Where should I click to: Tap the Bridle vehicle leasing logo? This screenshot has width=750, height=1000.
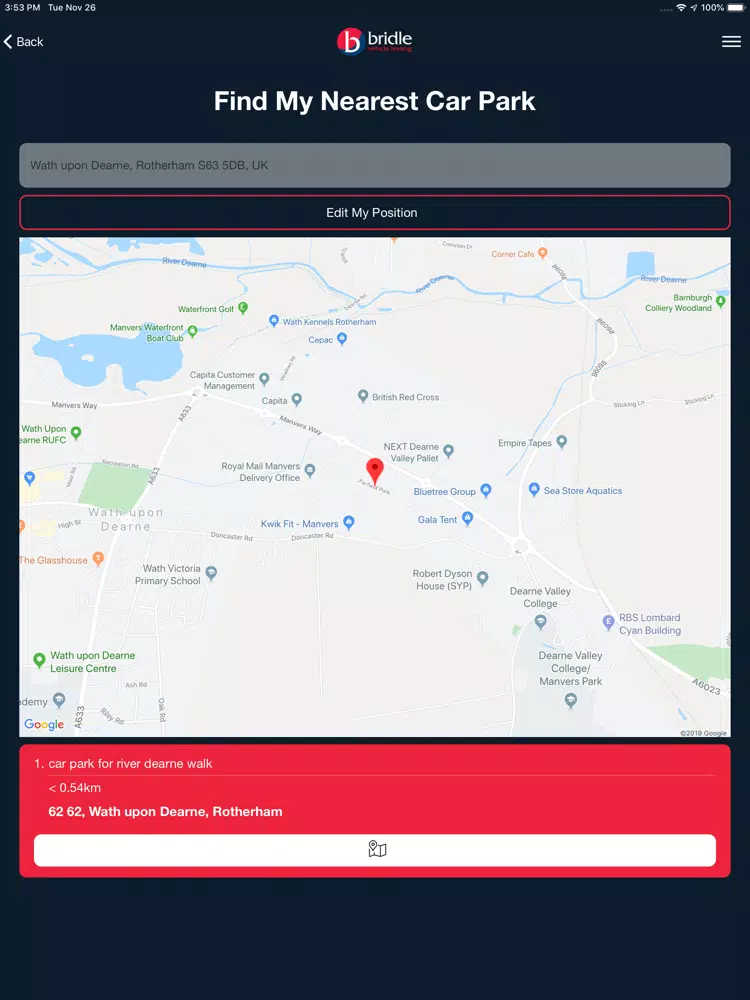pyautogui.click(x=374, y=41)
